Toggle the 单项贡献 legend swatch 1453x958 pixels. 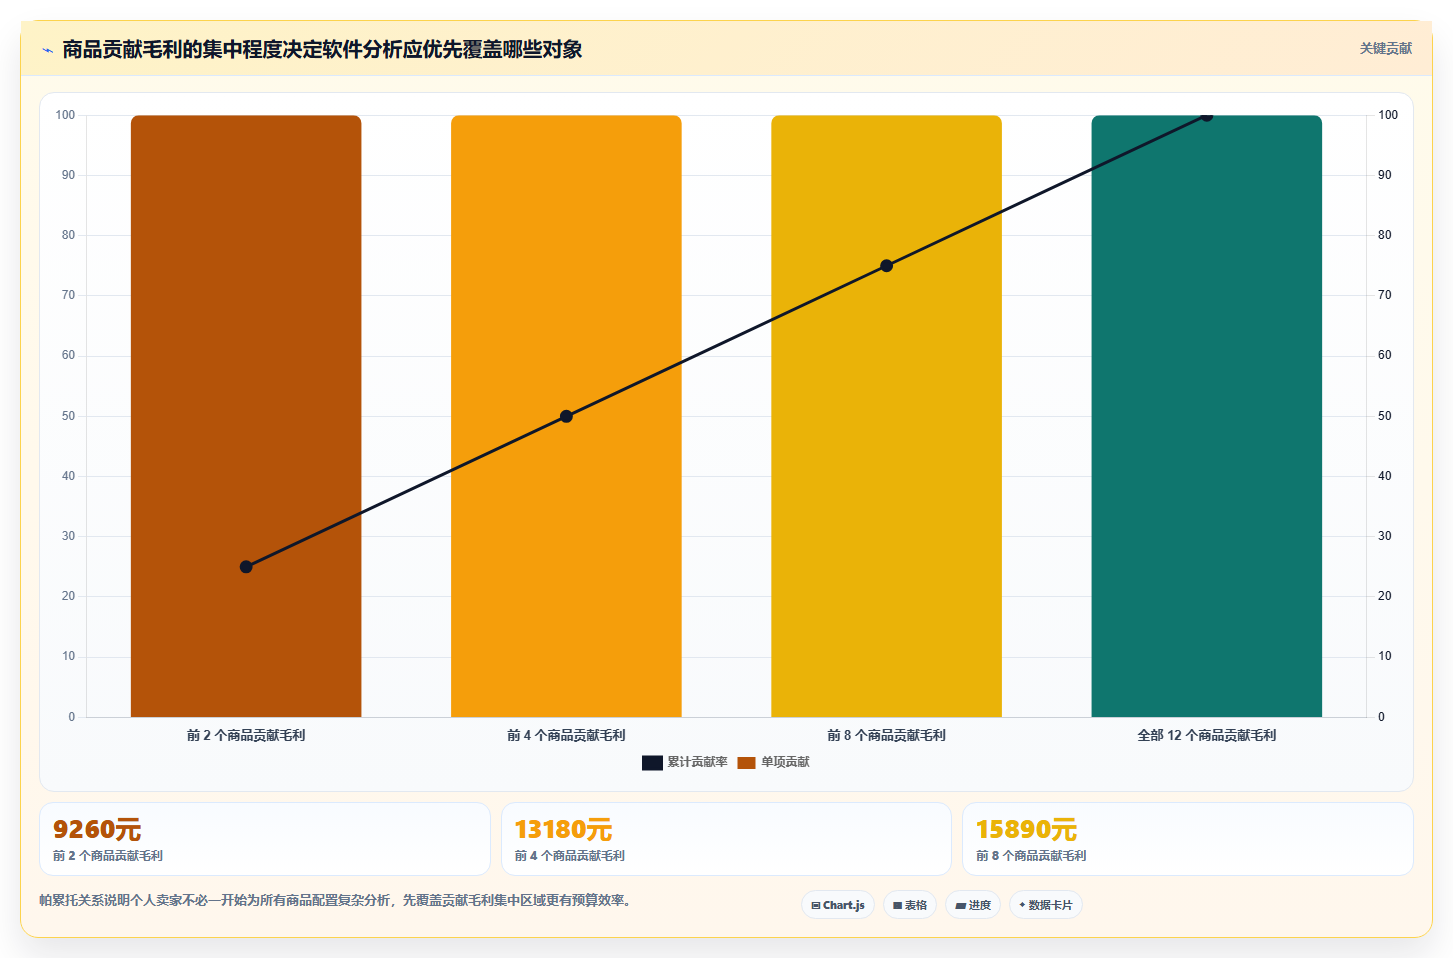click(x=746, y=763)
